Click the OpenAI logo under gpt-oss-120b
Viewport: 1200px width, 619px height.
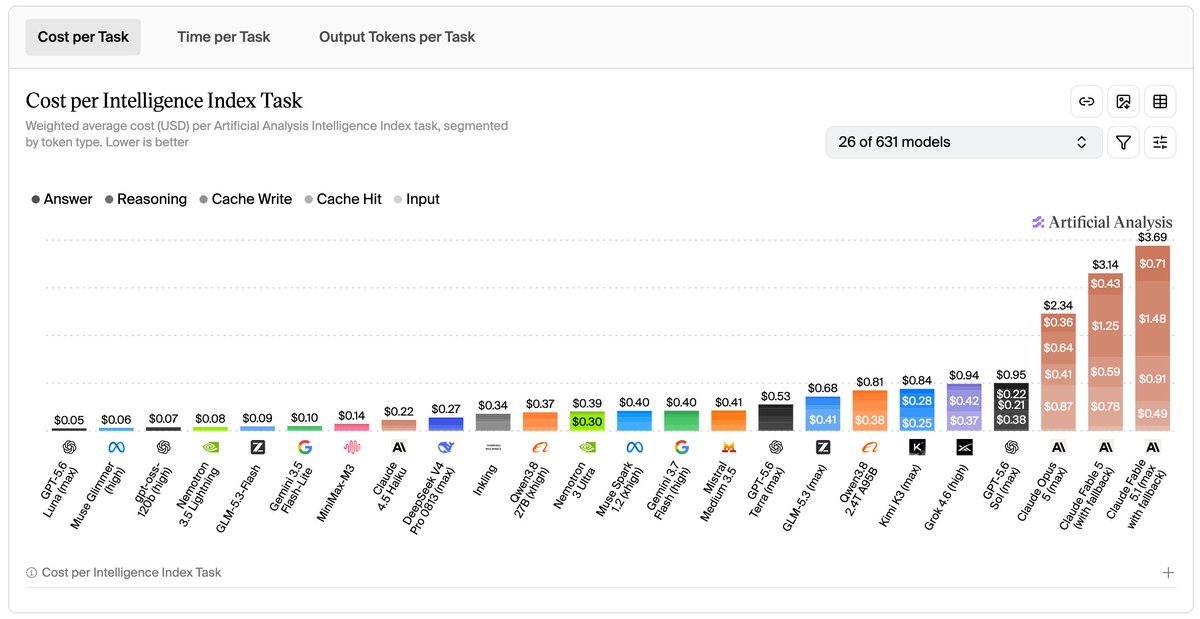pyautogui.click(x=163, y=447)
